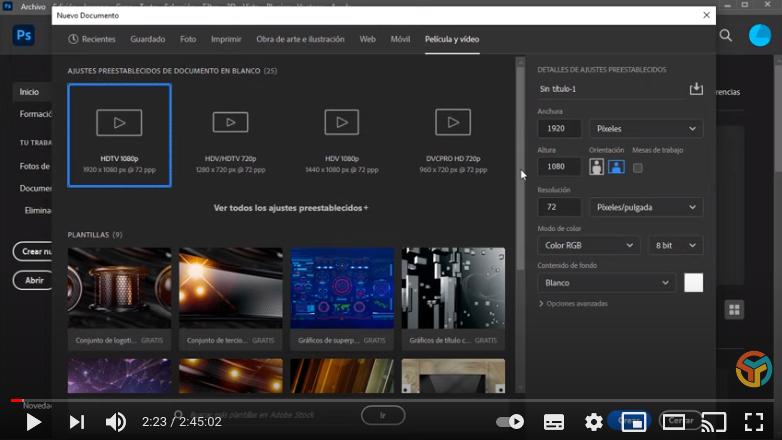This screenshot has width=782, height=440.
Task: Play the video
Action: [x=33, y=422]
